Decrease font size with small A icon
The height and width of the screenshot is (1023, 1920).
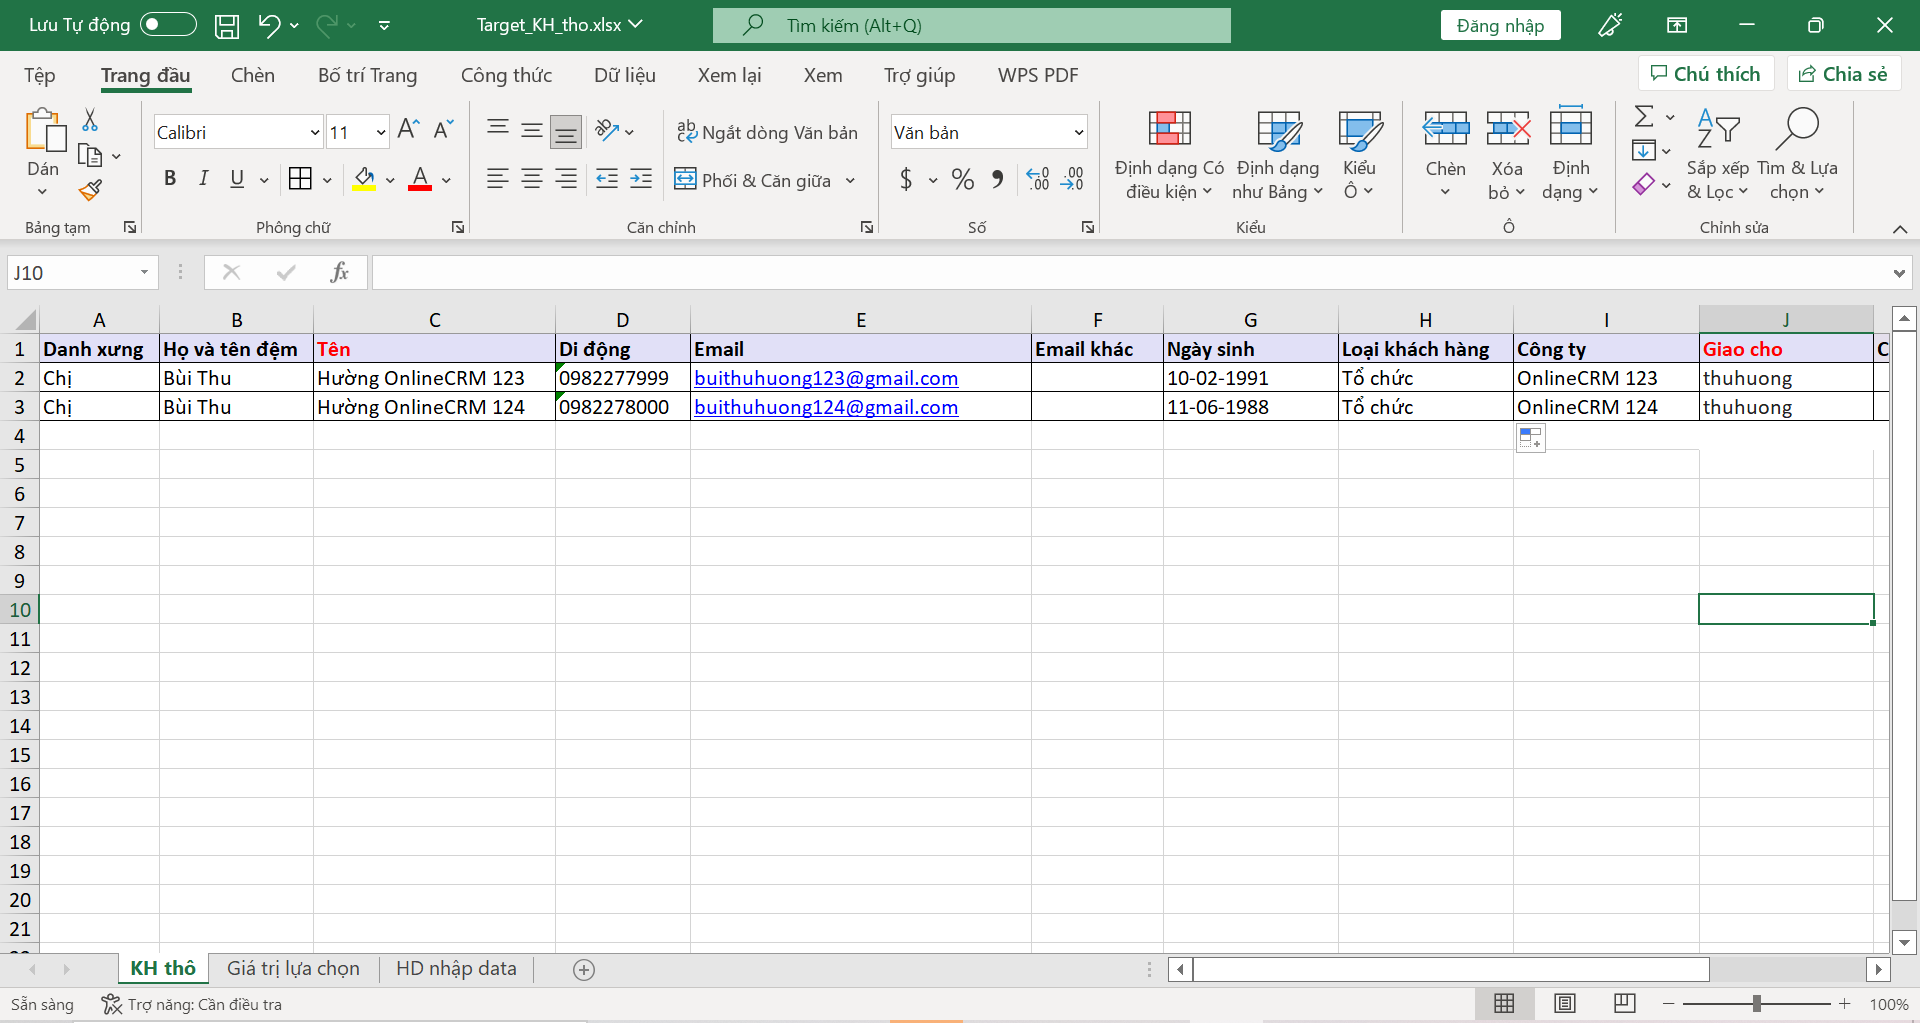443,129
